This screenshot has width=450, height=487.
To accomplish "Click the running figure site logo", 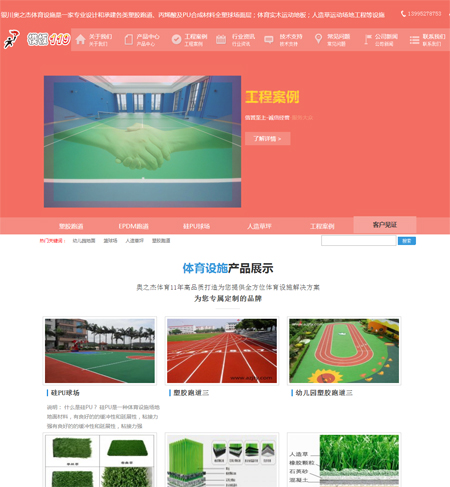I will 12,39.
